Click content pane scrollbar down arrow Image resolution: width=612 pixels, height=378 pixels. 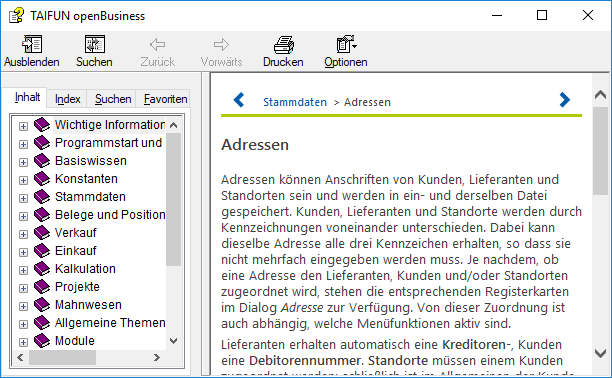[600, 353]
